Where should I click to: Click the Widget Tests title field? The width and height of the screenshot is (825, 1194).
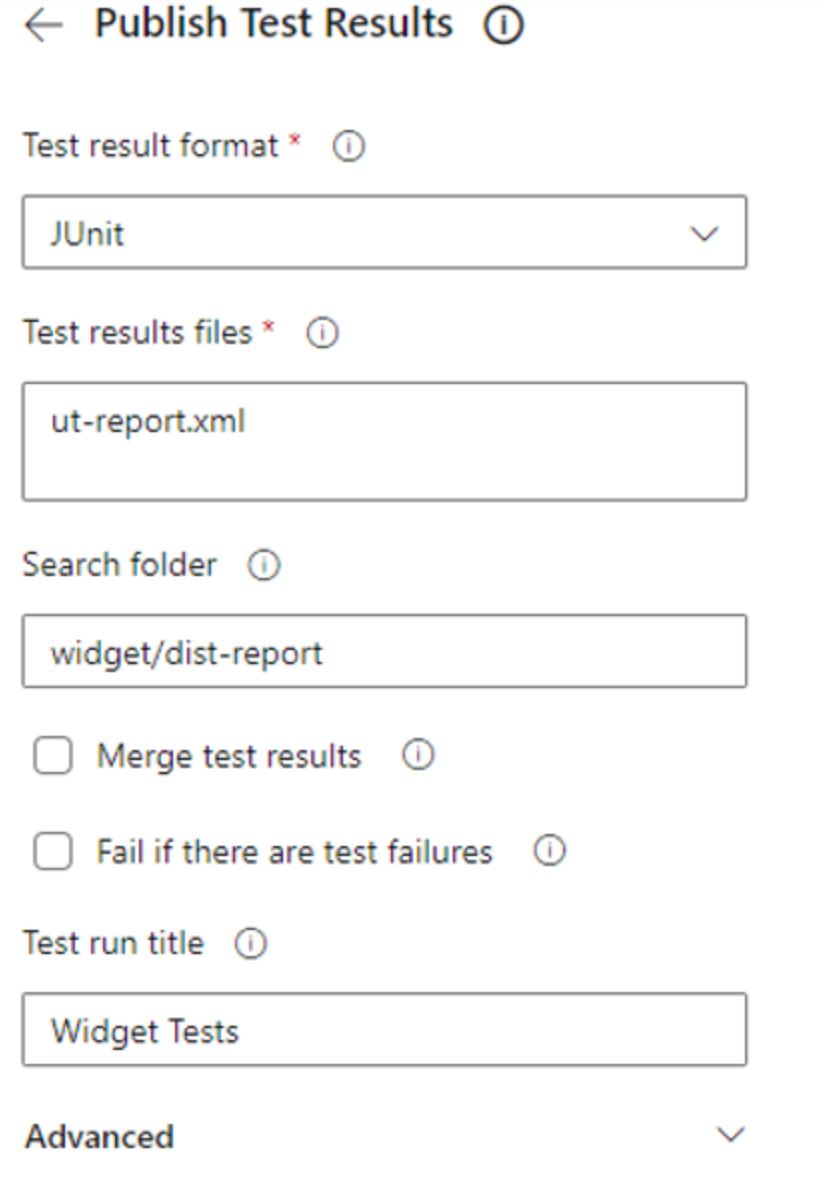384,1030
